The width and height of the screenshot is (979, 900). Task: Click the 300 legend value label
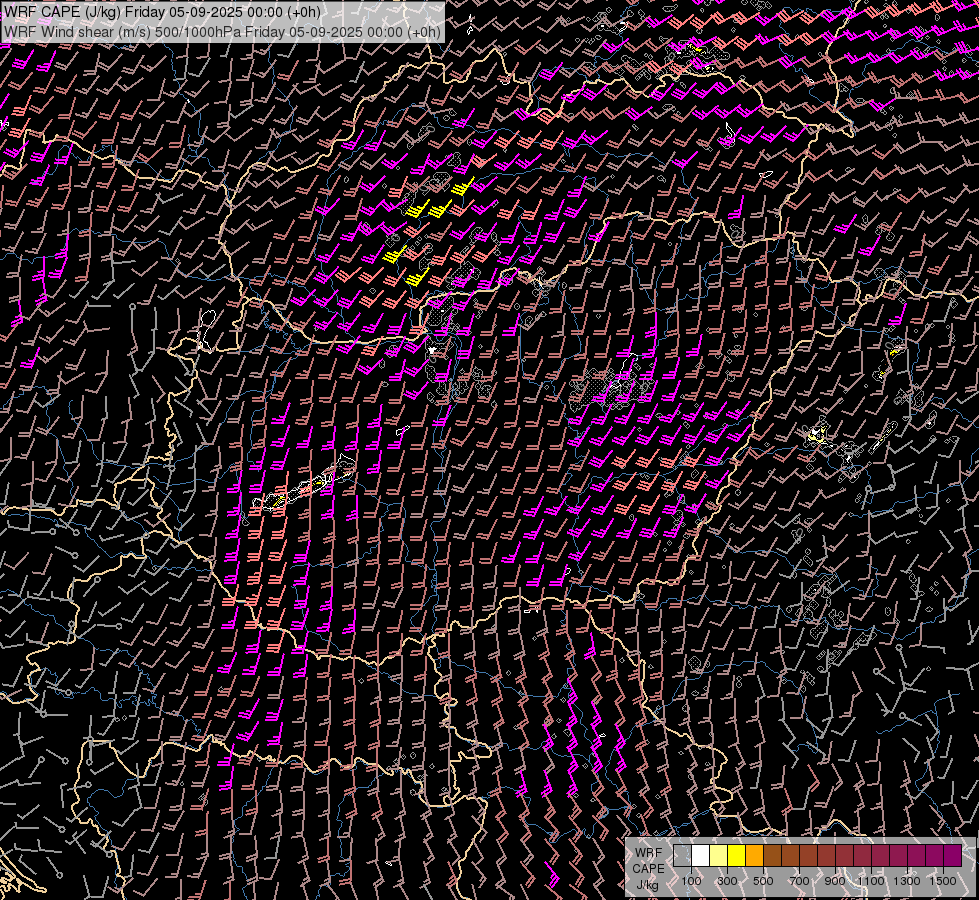(727, 881)
